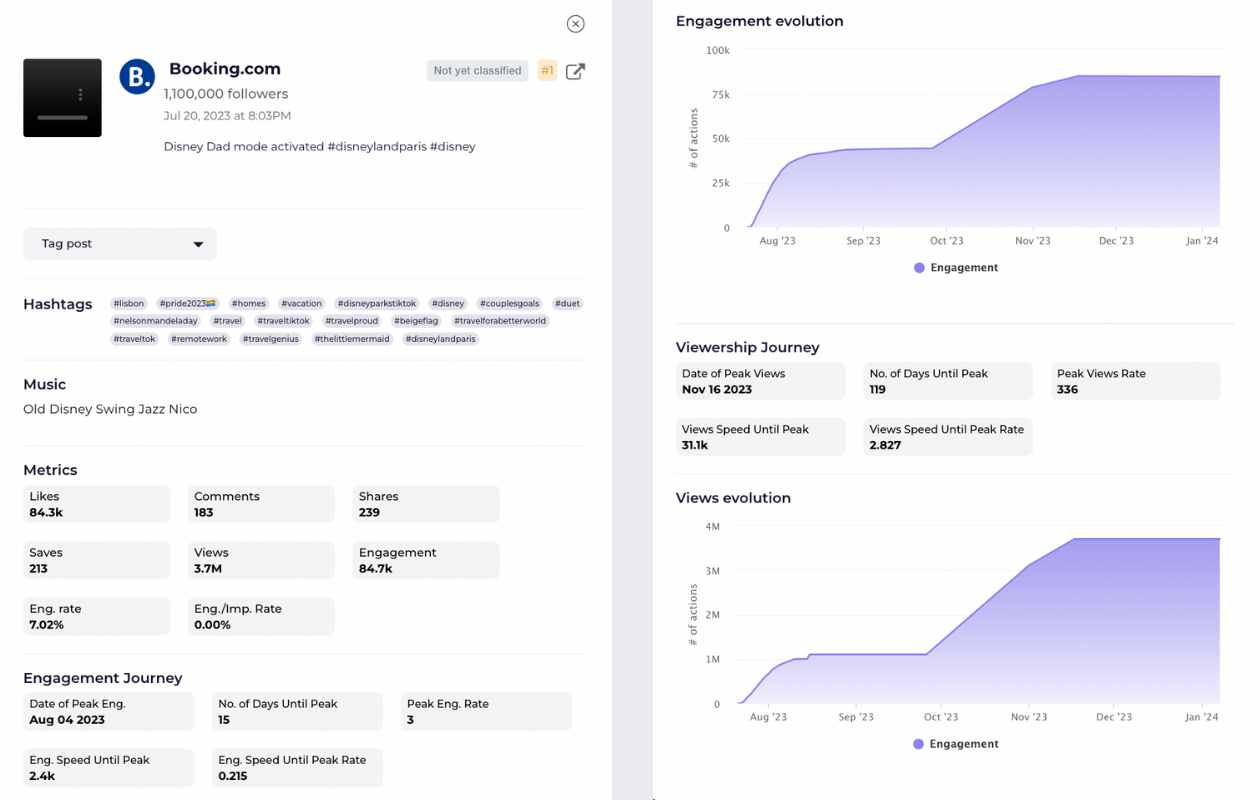
Task: Click the Eng./Imp. Rate 0.00% card
Action: pyautogui.click(x=261, y=616)
